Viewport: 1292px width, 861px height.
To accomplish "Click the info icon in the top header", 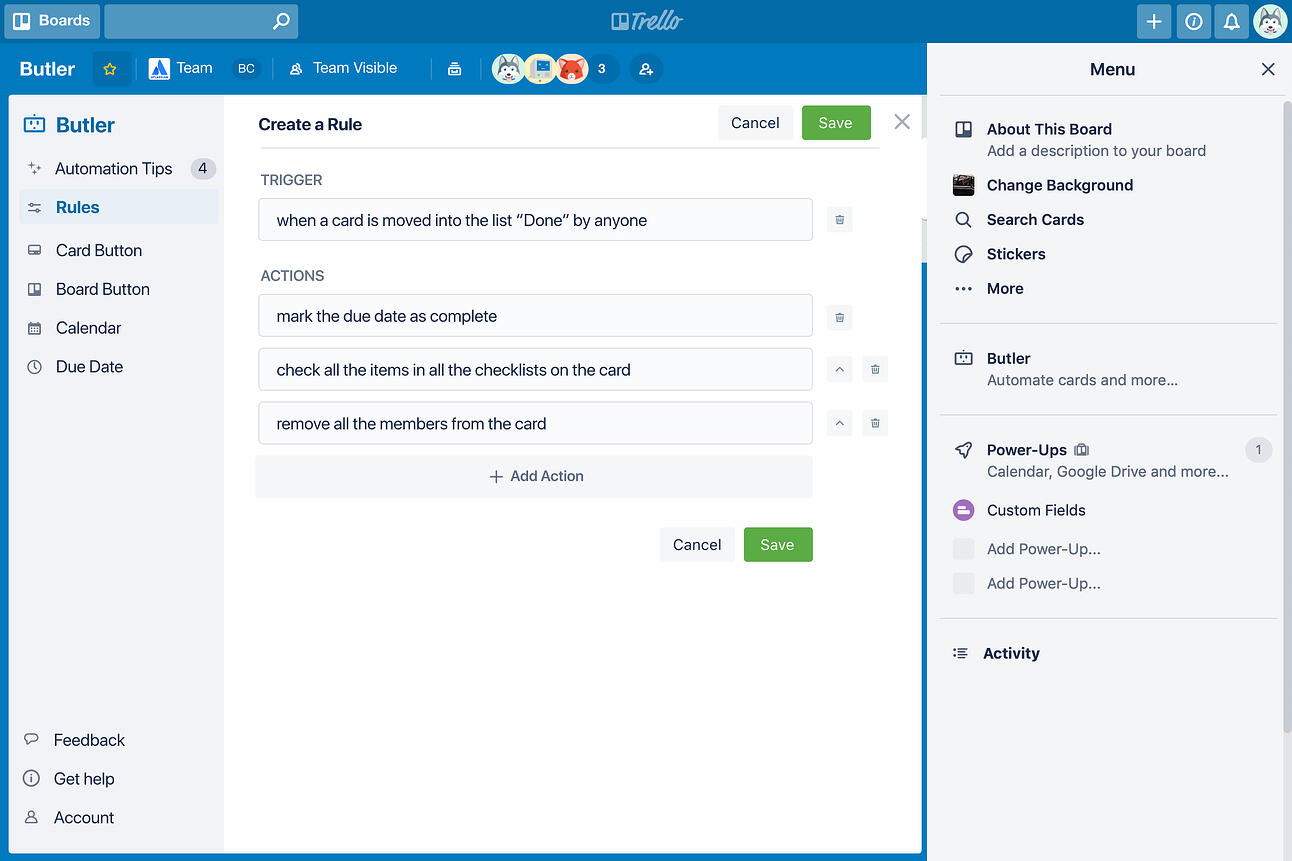I will 1193,21.
